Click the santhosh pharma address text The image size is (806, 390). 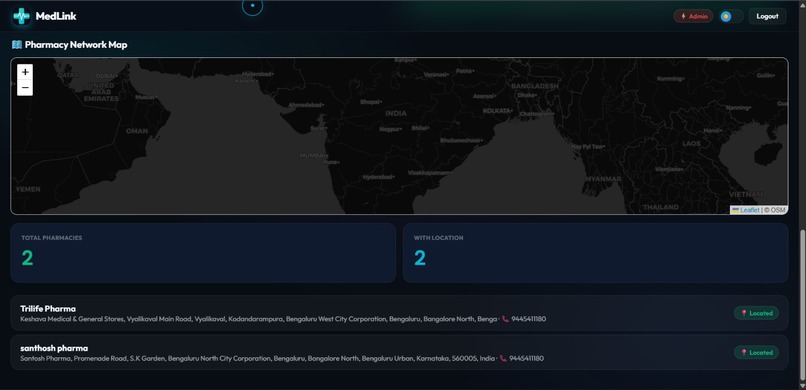[x=258, y=359]
